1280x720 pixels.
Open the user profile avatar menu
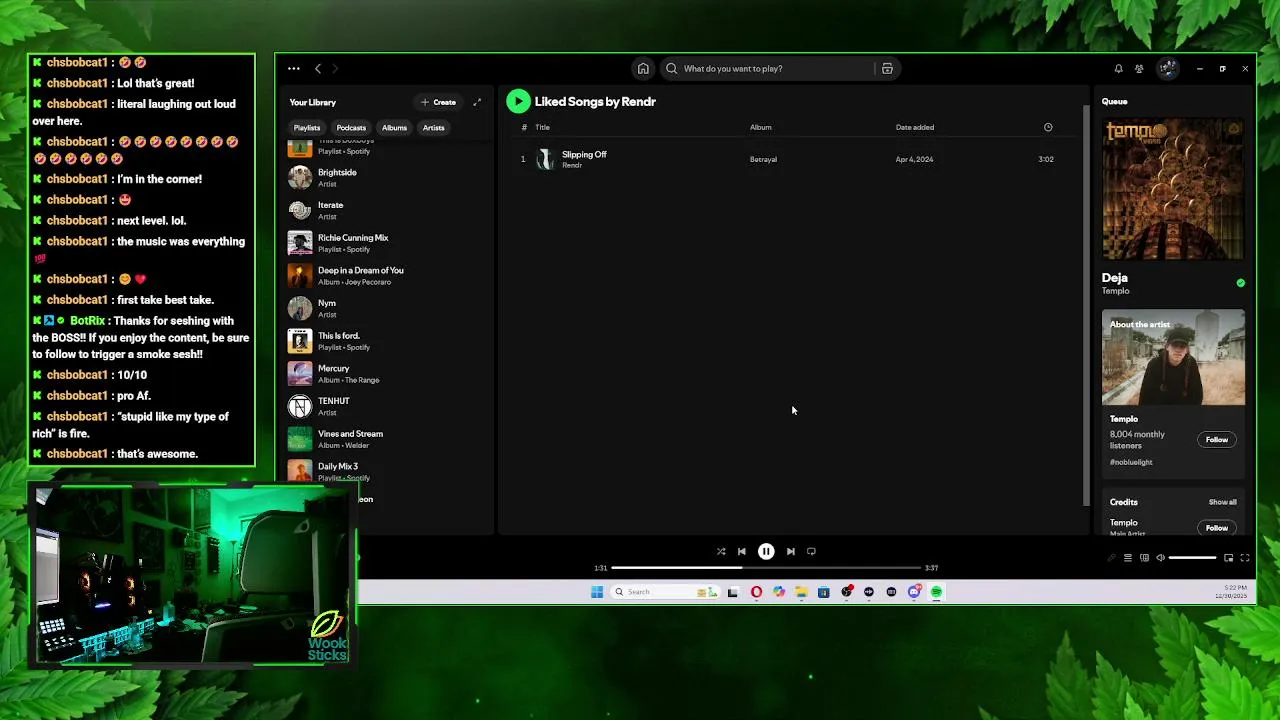(x=1167, y=69)
